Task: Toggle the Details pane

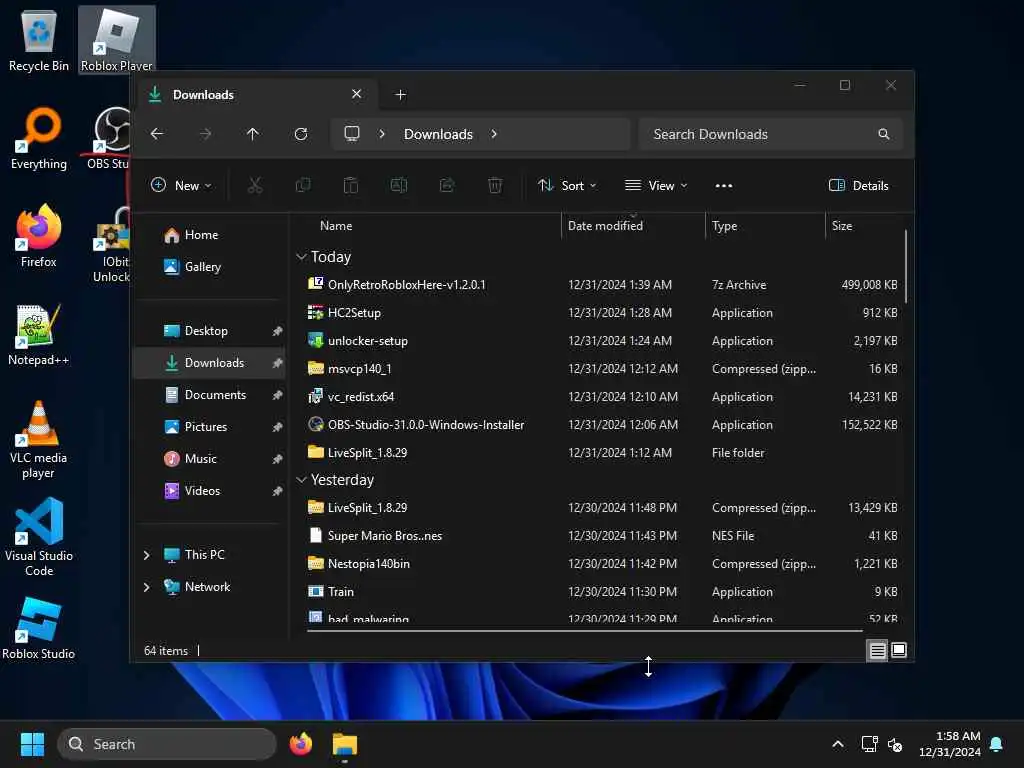Action: pyautogui.click(x=858, y=185)
